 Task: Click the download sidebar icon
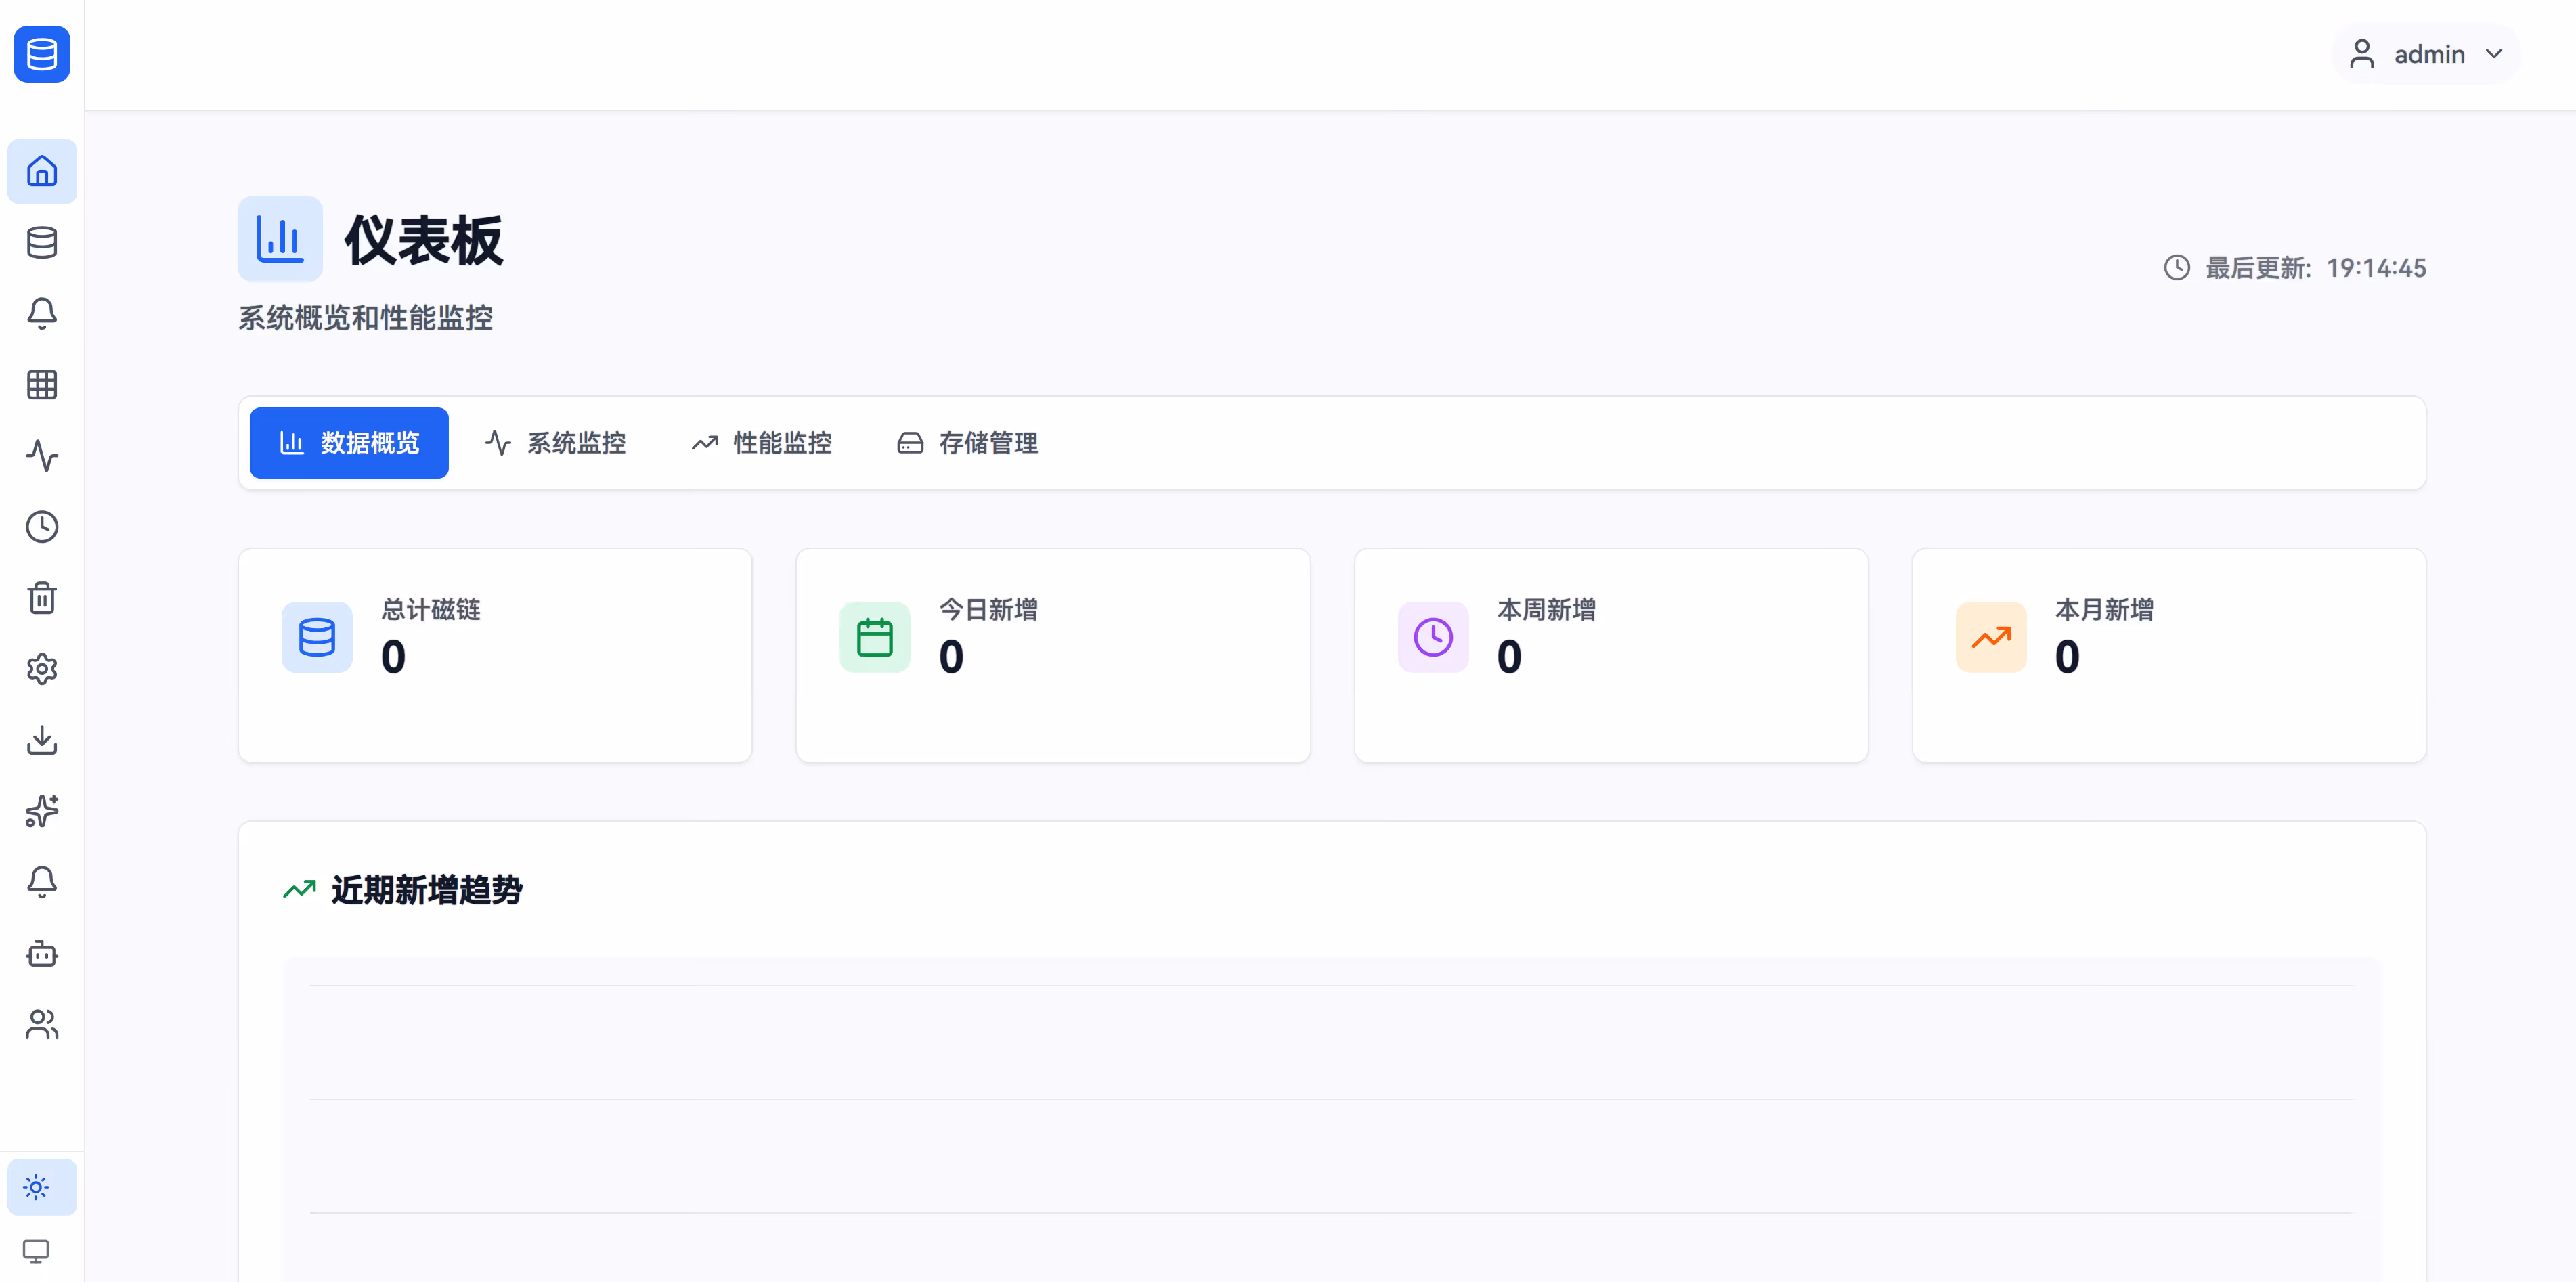tap(42, 740)
